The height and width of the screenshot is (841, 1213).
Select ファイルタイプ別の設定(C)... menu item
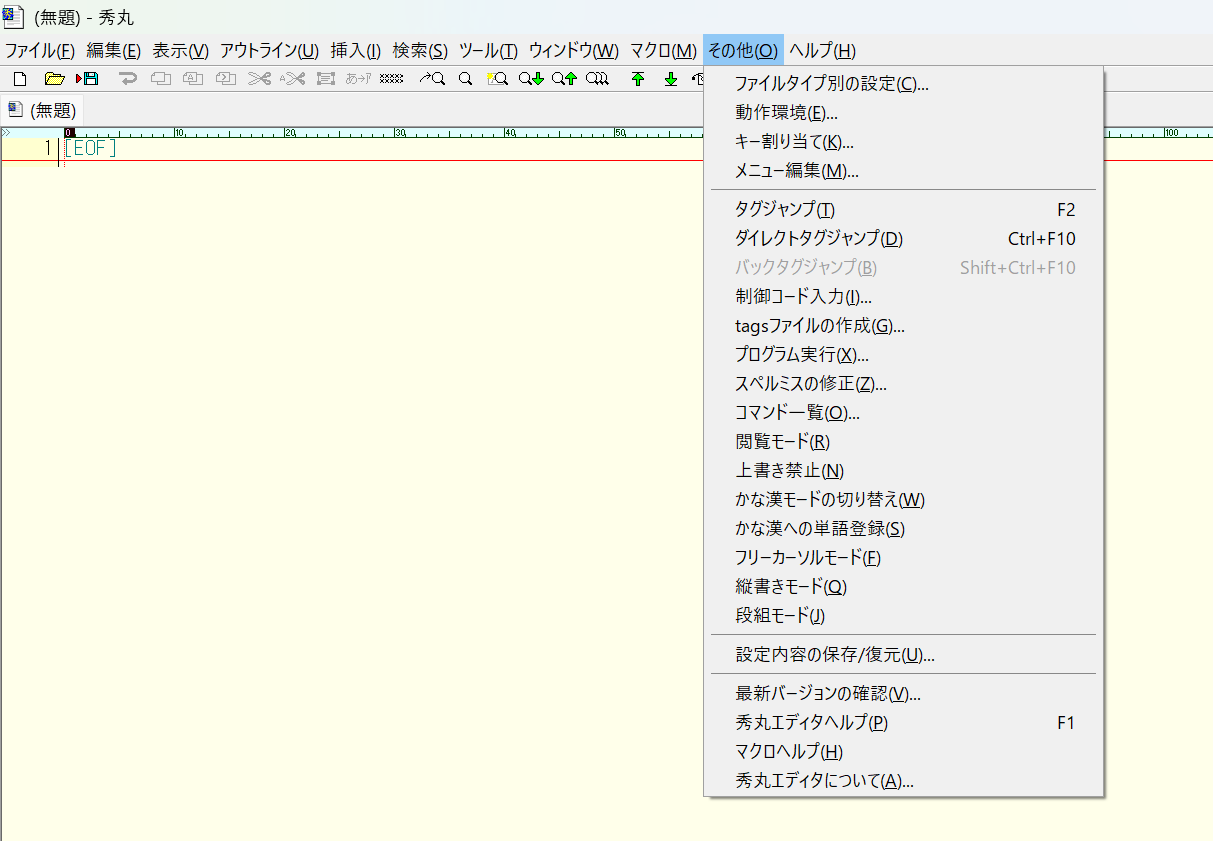(831, 84)
